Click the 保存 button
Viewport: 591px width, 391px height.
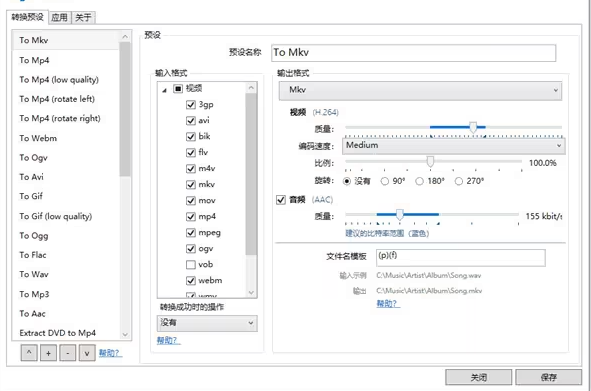click(548, 377)
